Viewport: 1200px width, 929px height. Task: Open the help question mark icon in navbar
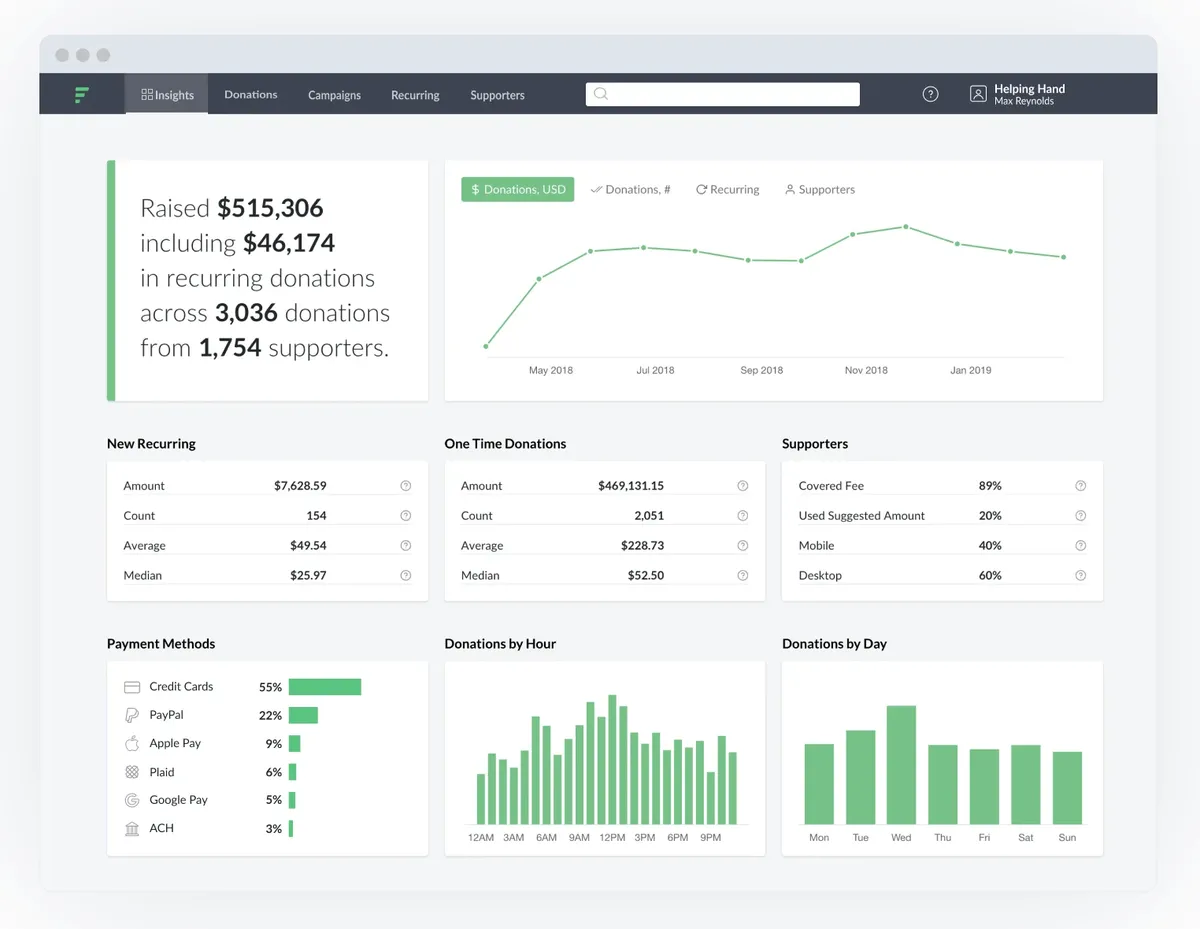930,94
